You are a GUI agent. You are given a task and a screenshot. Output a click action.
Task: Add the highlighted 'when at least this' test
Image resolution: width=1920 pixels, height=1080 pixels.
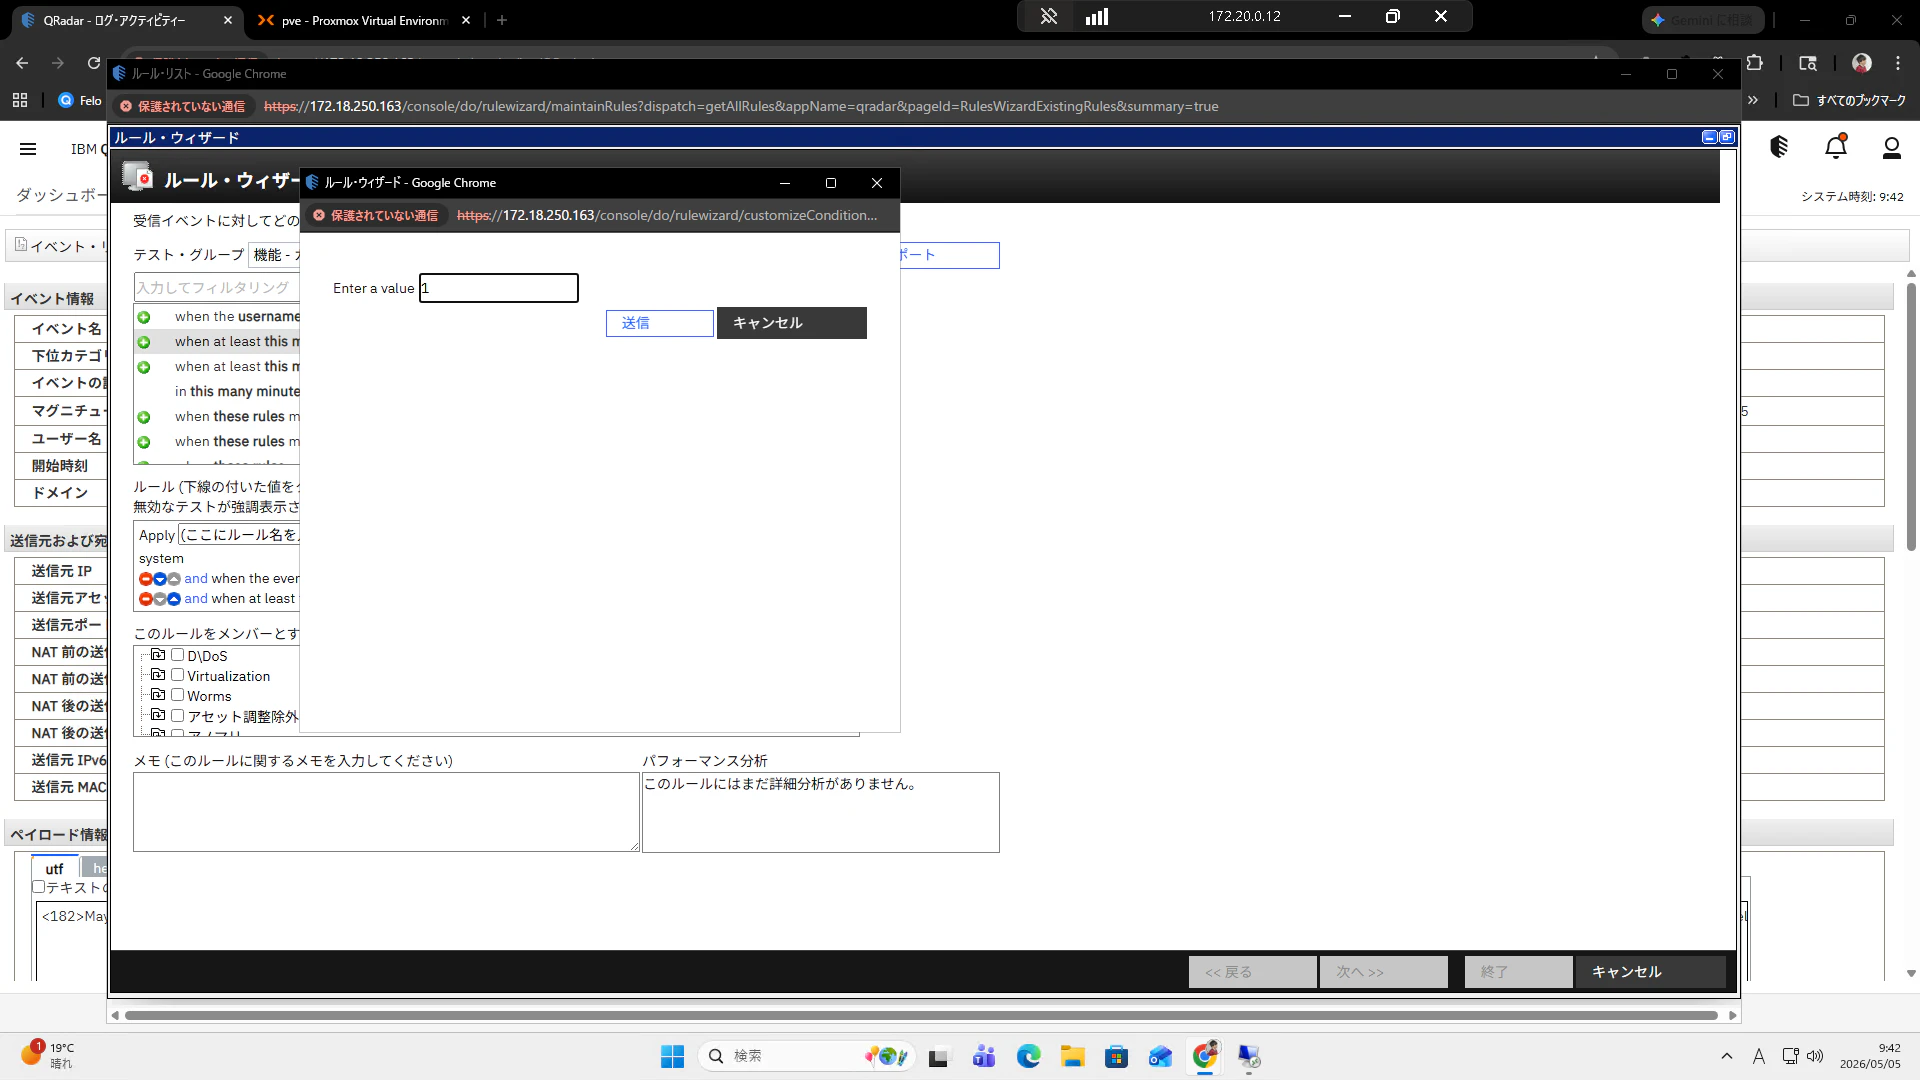pos(144,342)
